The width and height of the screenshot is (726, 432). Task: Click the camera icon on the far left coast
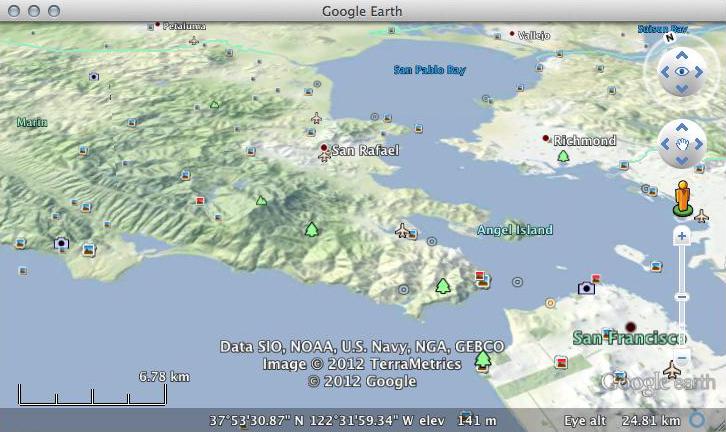coord(61,243)
